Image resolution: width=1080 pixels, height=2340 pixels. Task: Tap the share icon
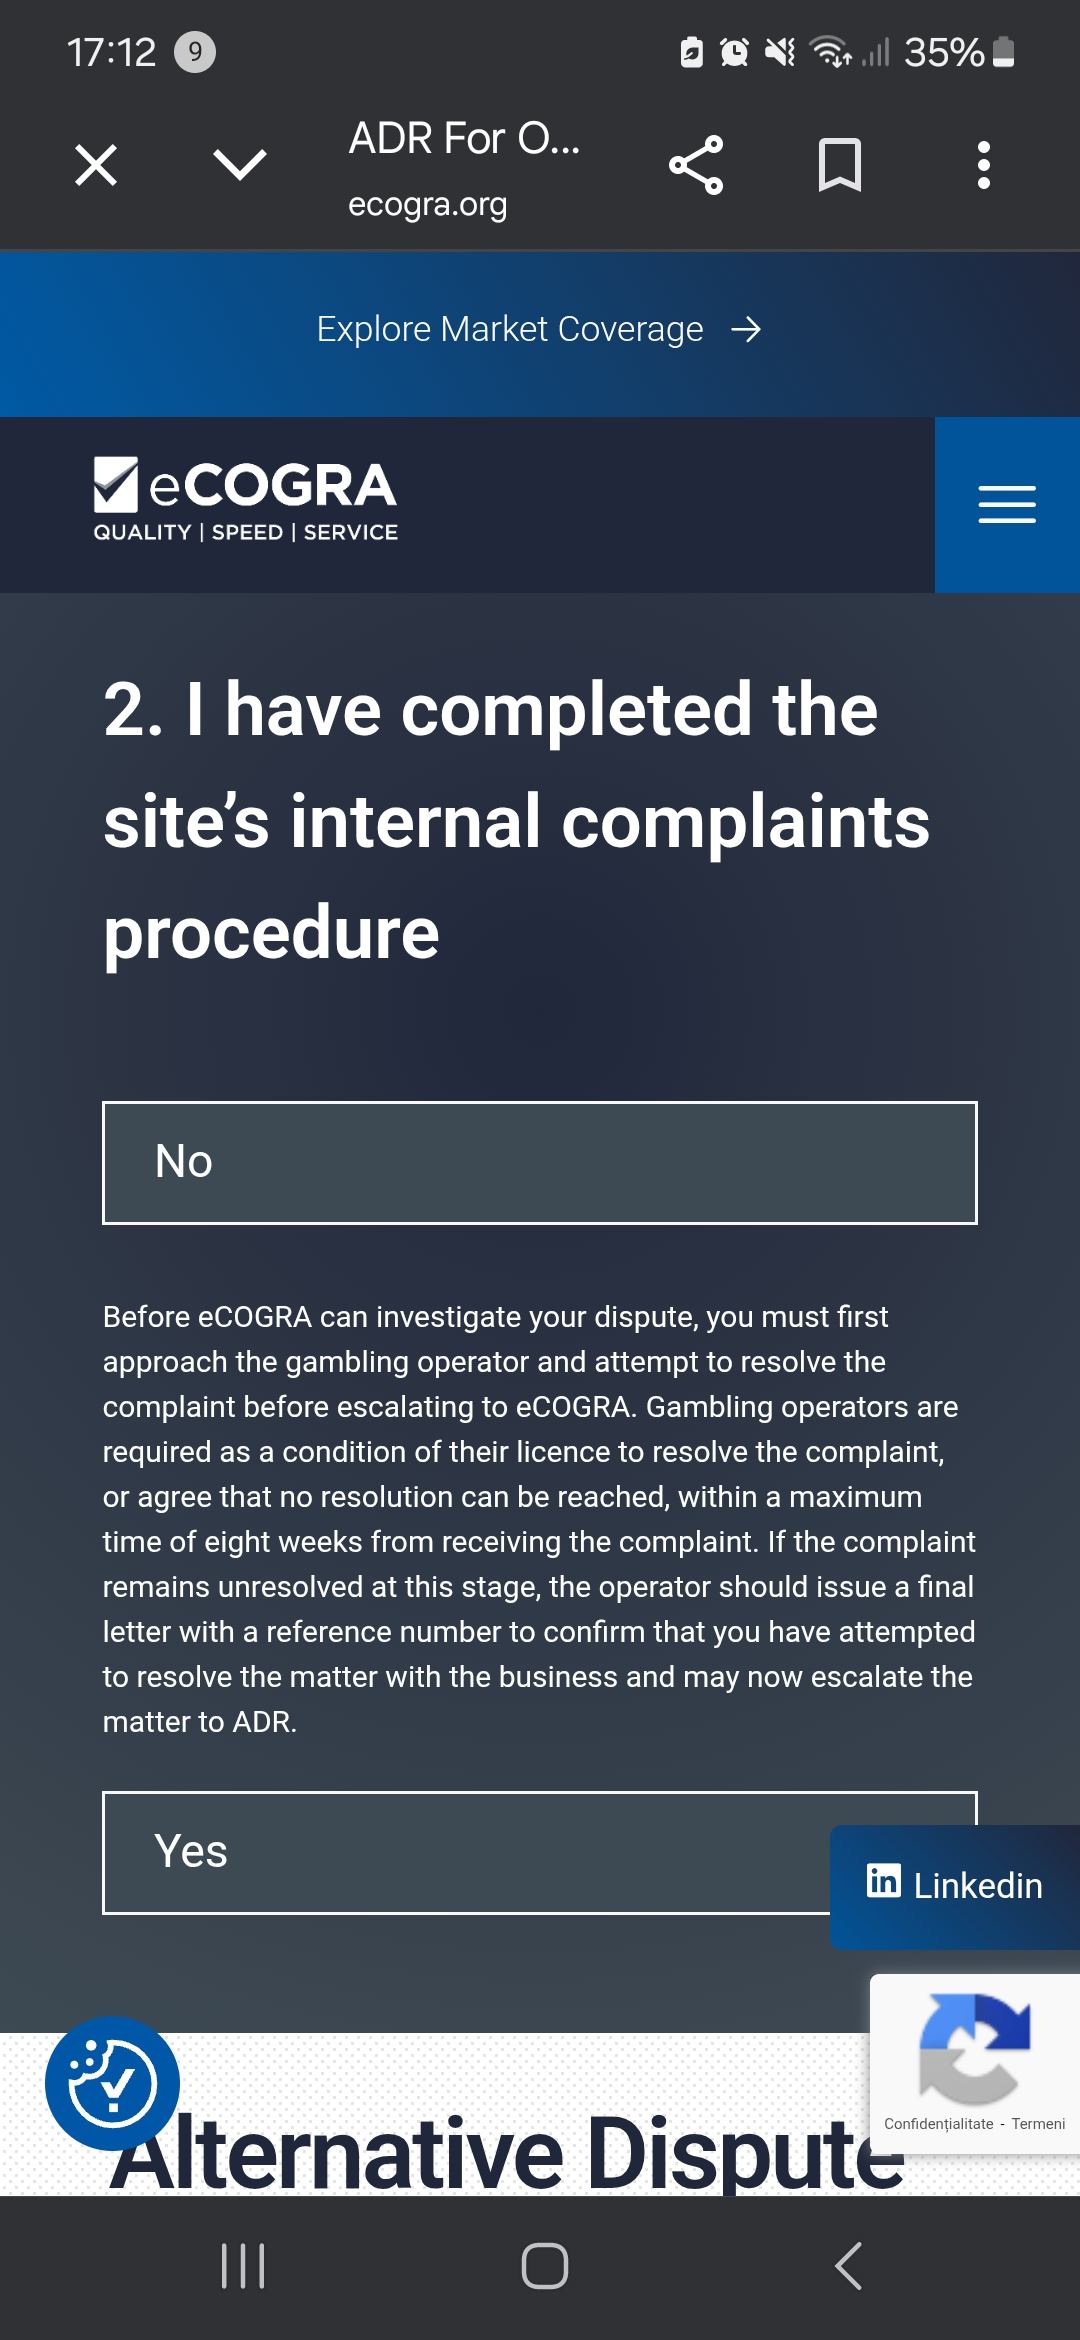[696, 165]
